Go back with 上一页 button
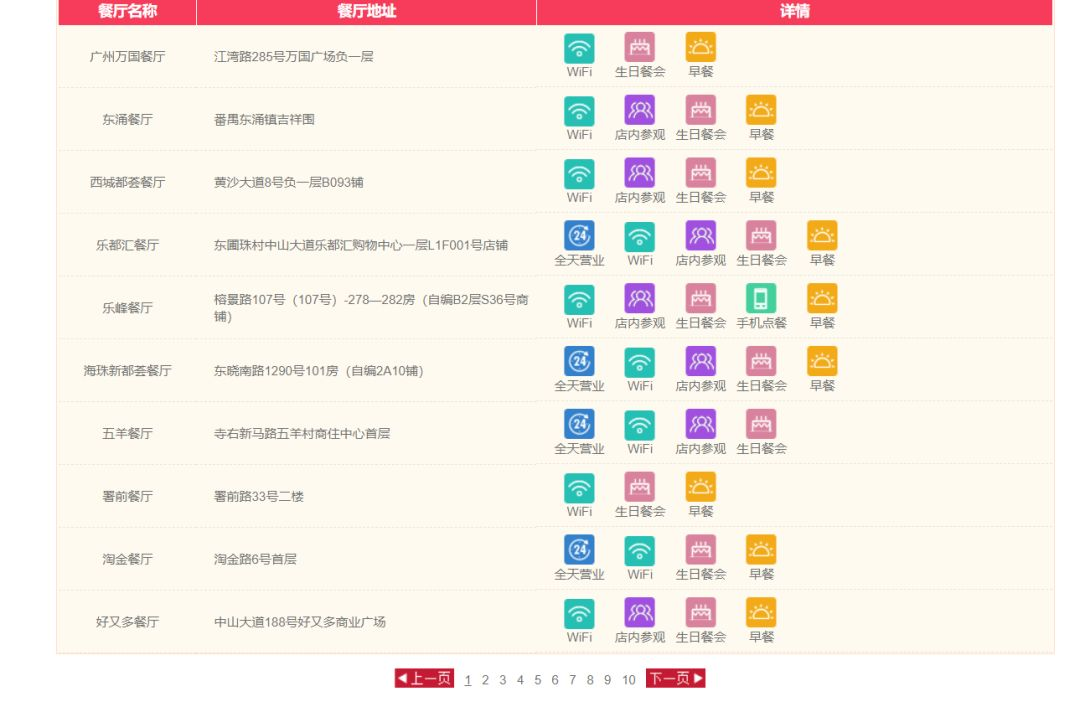Image resolution: width=1080 pixels, height=712 pixels. tap(424, 678)
